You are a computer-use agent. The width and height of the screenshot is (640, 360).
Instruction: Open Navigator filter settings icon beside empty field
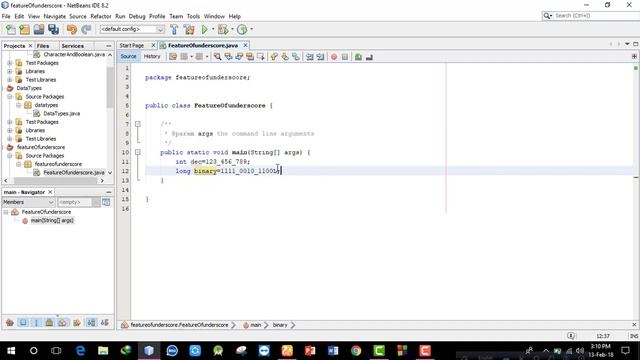tap(106, 202)
